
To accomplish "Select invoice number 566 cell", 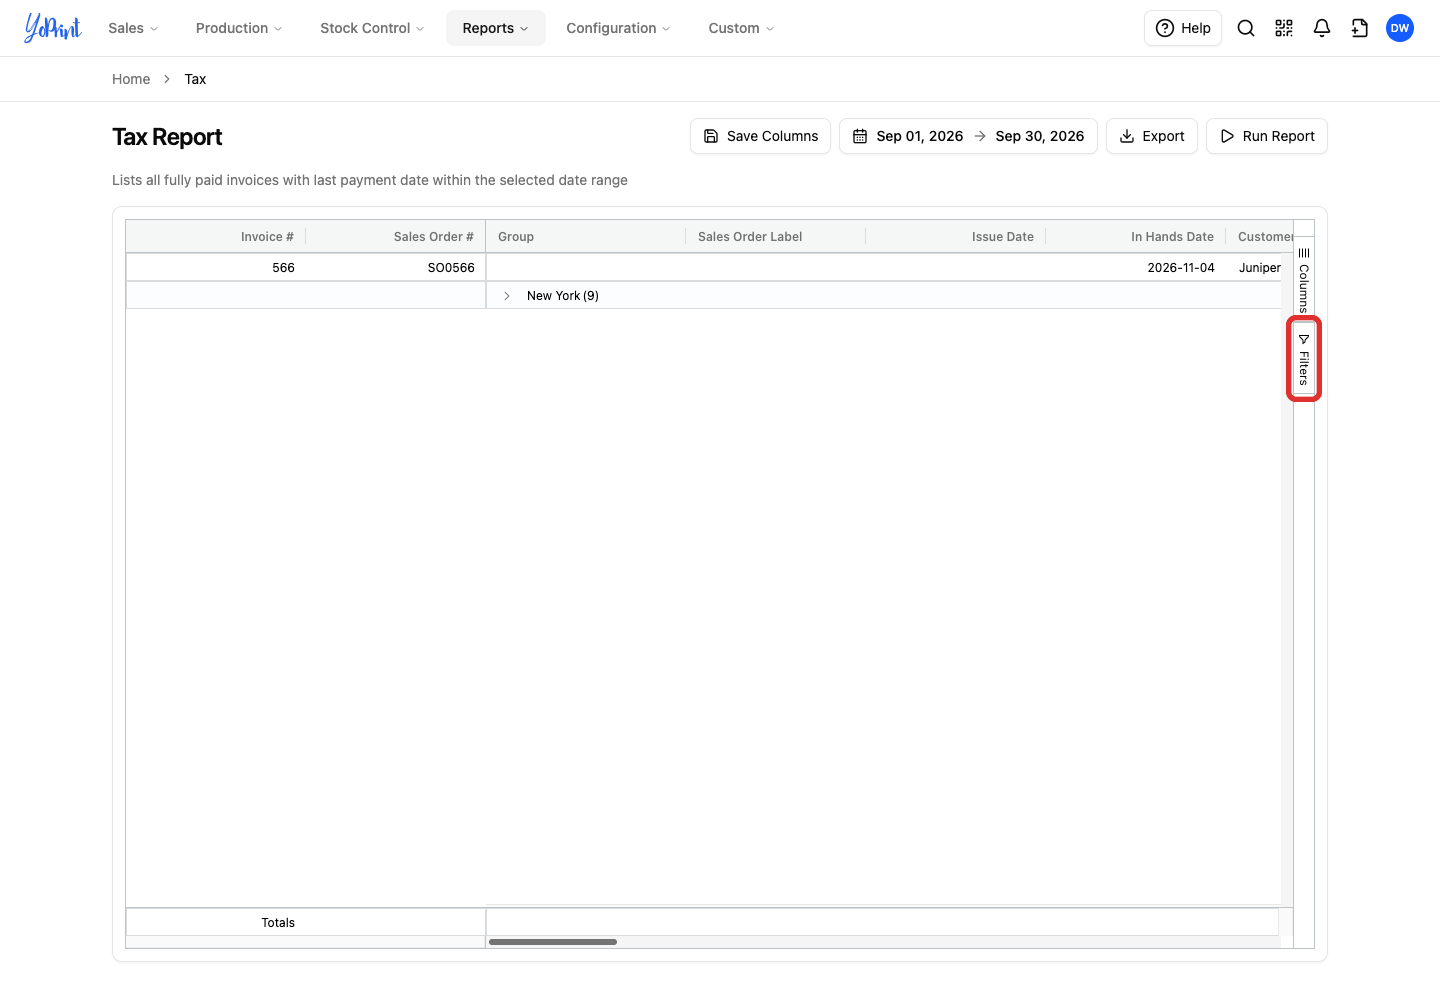I will [x=216, y=268].
